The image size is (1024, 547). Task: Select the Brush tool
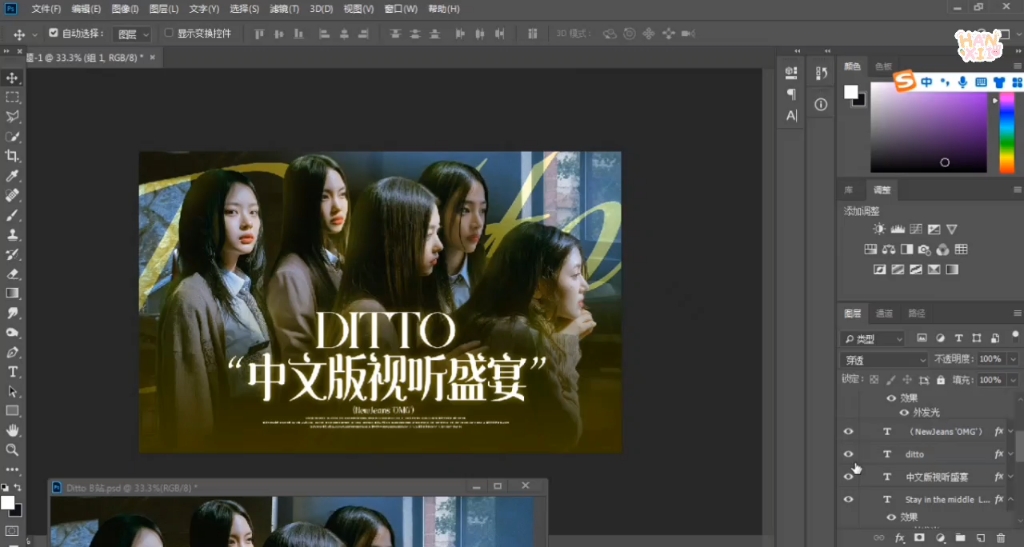12,215
